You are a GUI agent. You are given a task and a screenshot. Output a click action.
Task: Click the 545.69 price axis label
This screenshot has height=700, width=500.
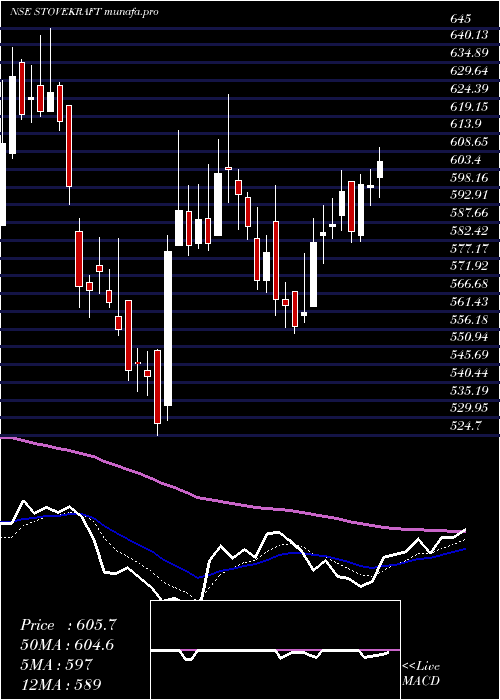pyautogui.click(x=469, y=354)
